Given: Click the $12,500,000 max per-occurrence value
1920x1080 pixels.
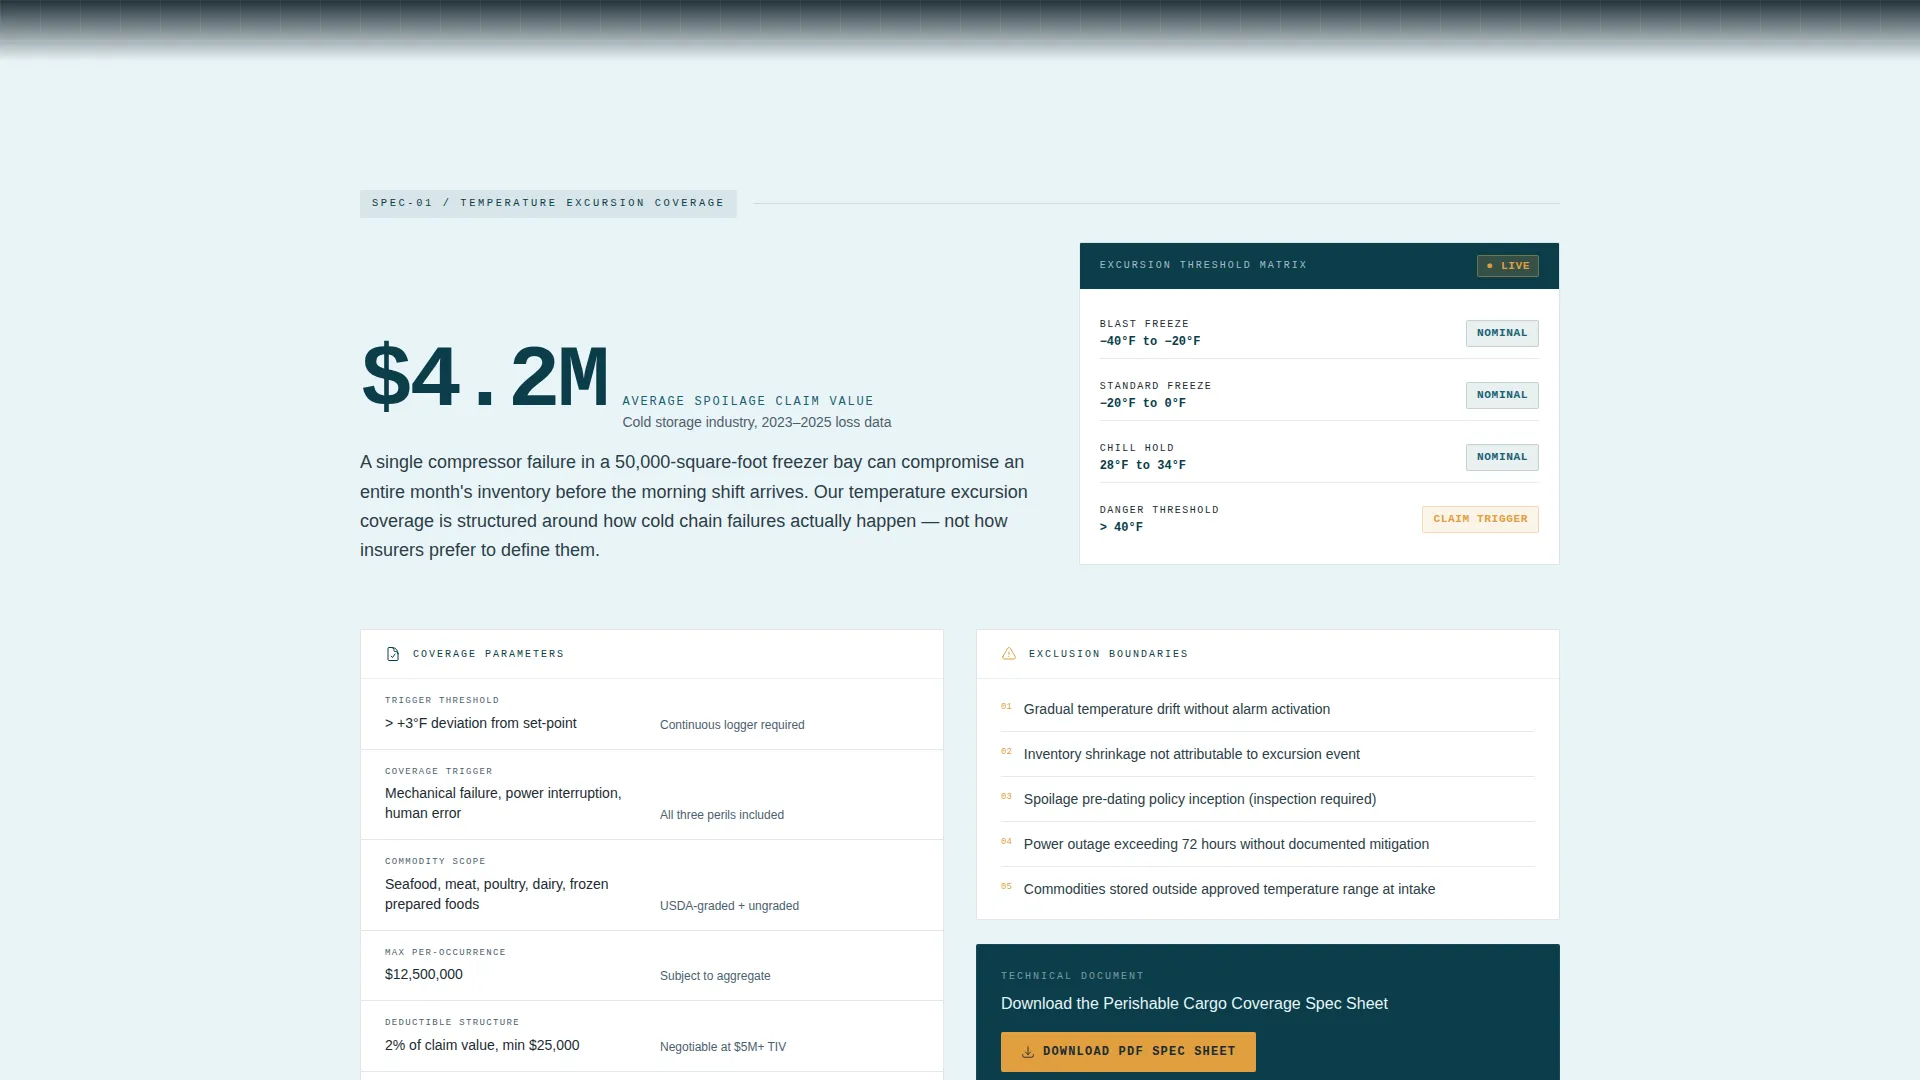Looking at the screenshot, I should (424, 974).
